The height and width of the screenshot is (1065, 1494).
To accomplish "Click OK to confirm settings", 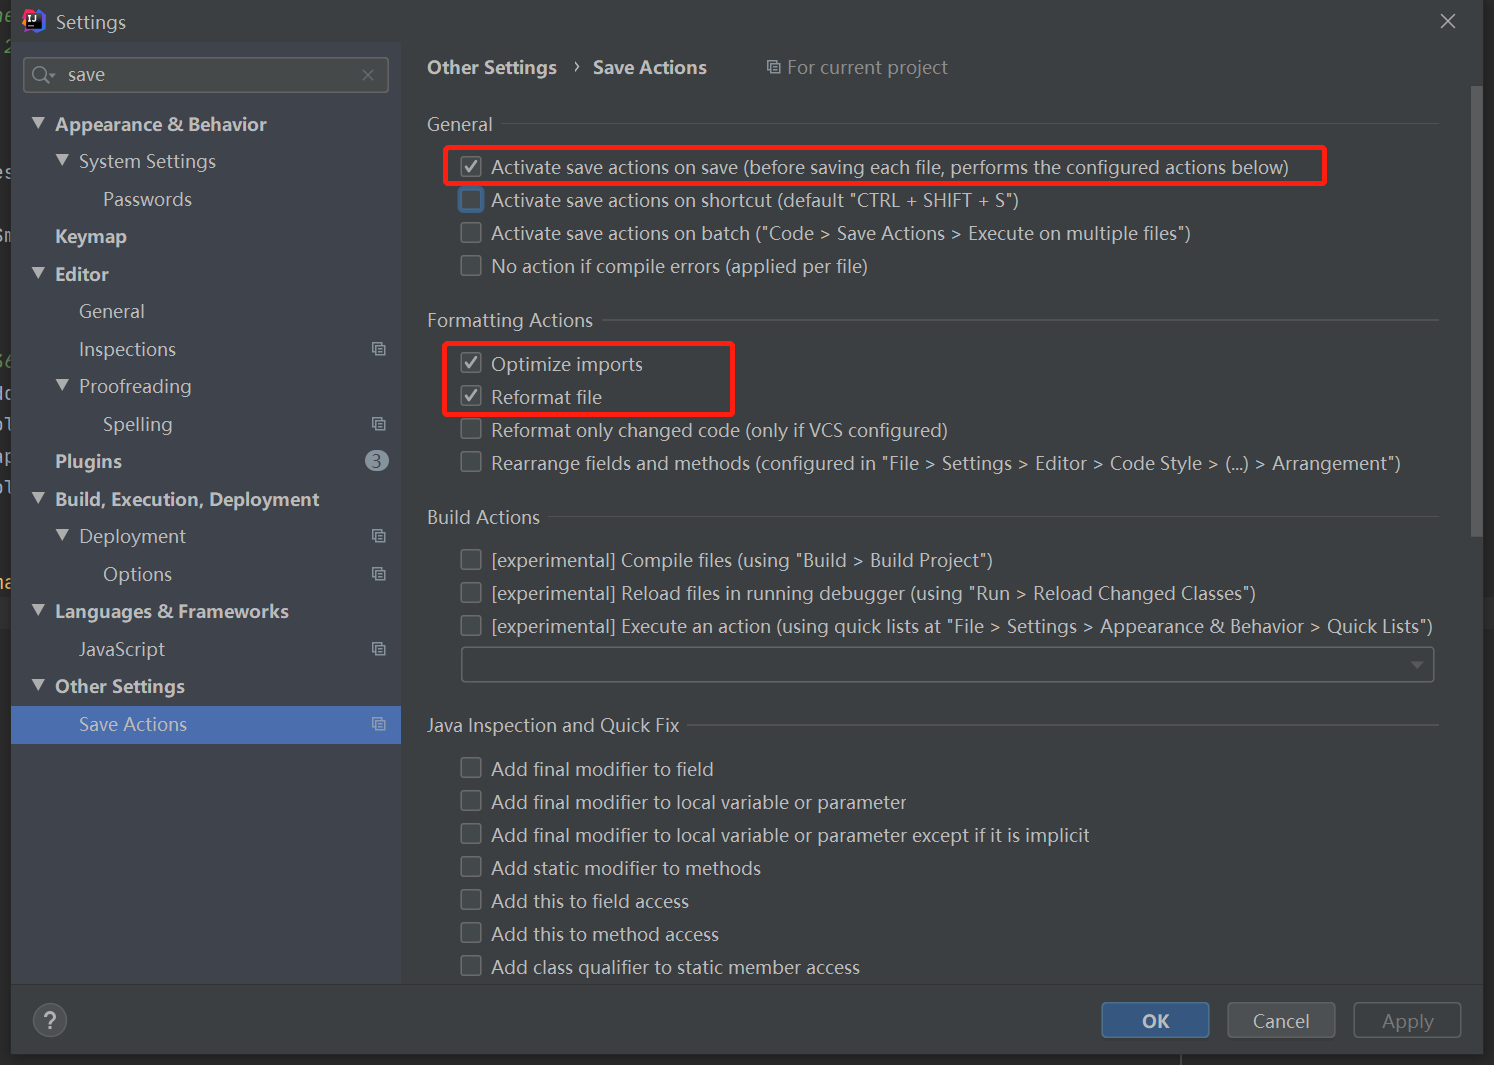I will tap(1155, 1020).
